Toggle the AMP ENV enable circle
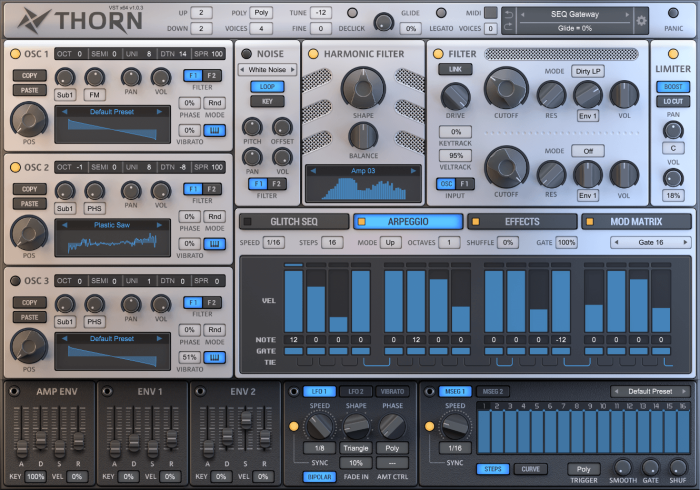 [x=14, y=391]
